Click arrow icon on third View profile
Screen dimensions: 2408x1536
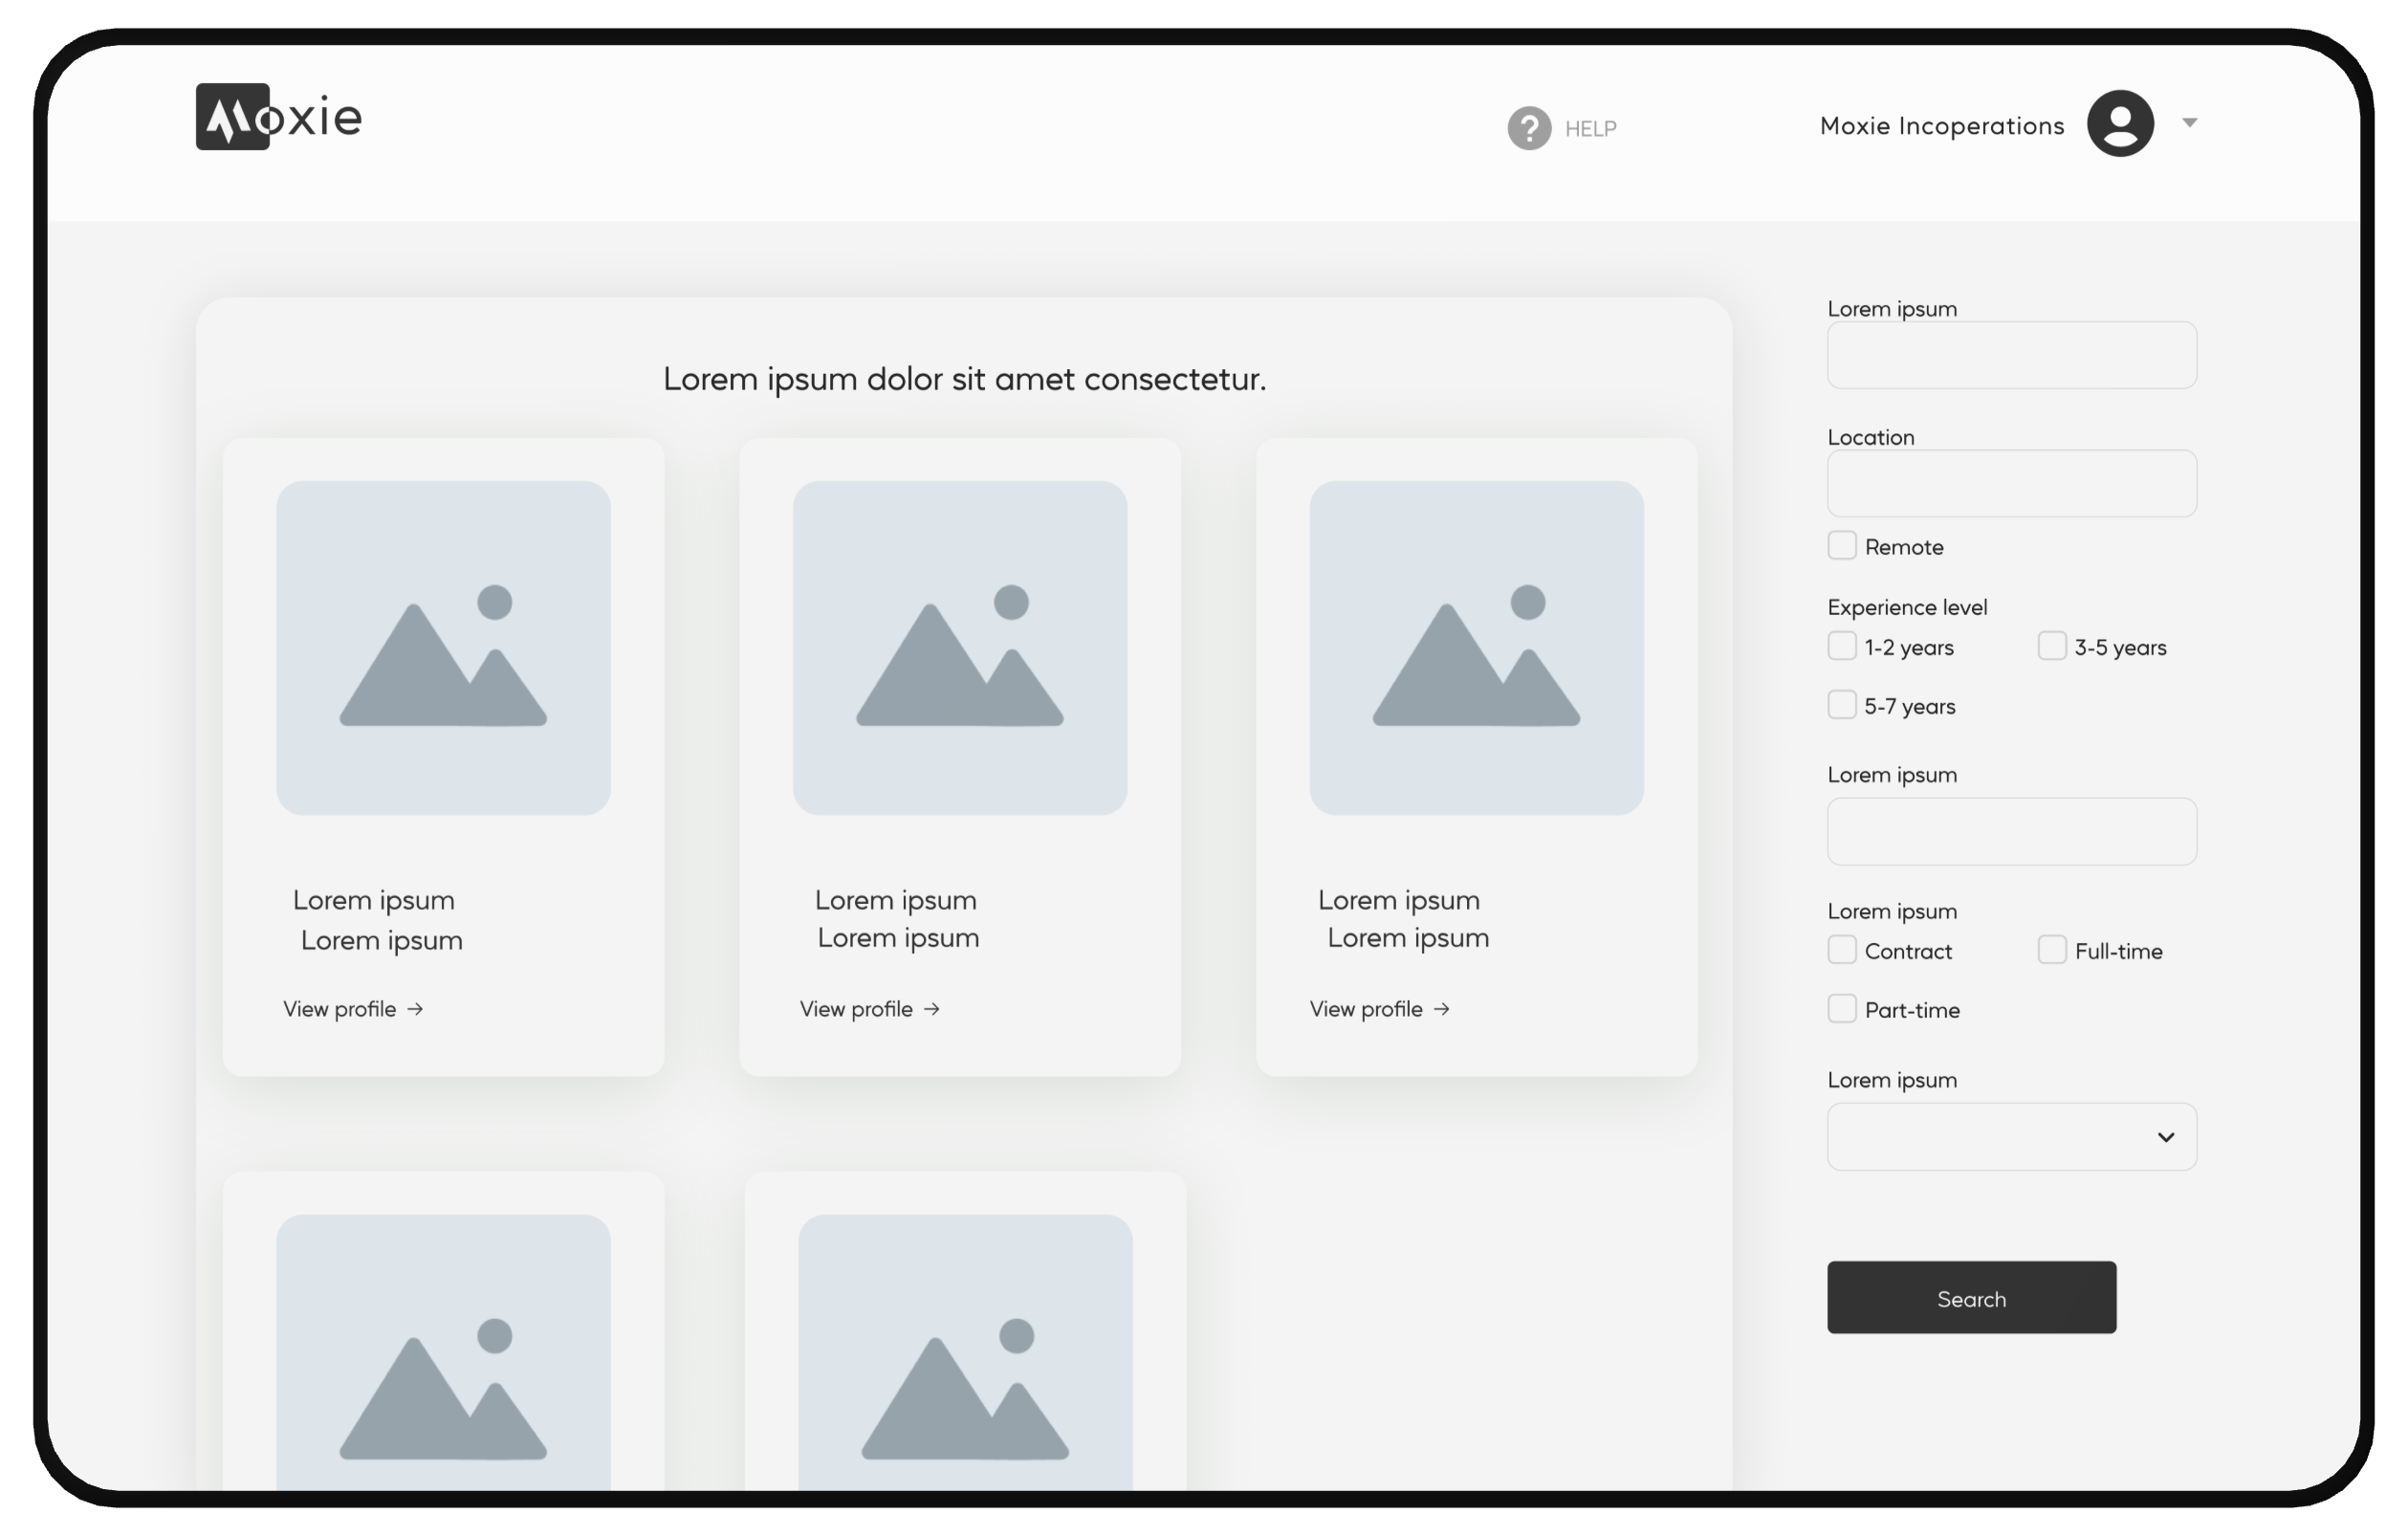(x=1441, y=1009)
